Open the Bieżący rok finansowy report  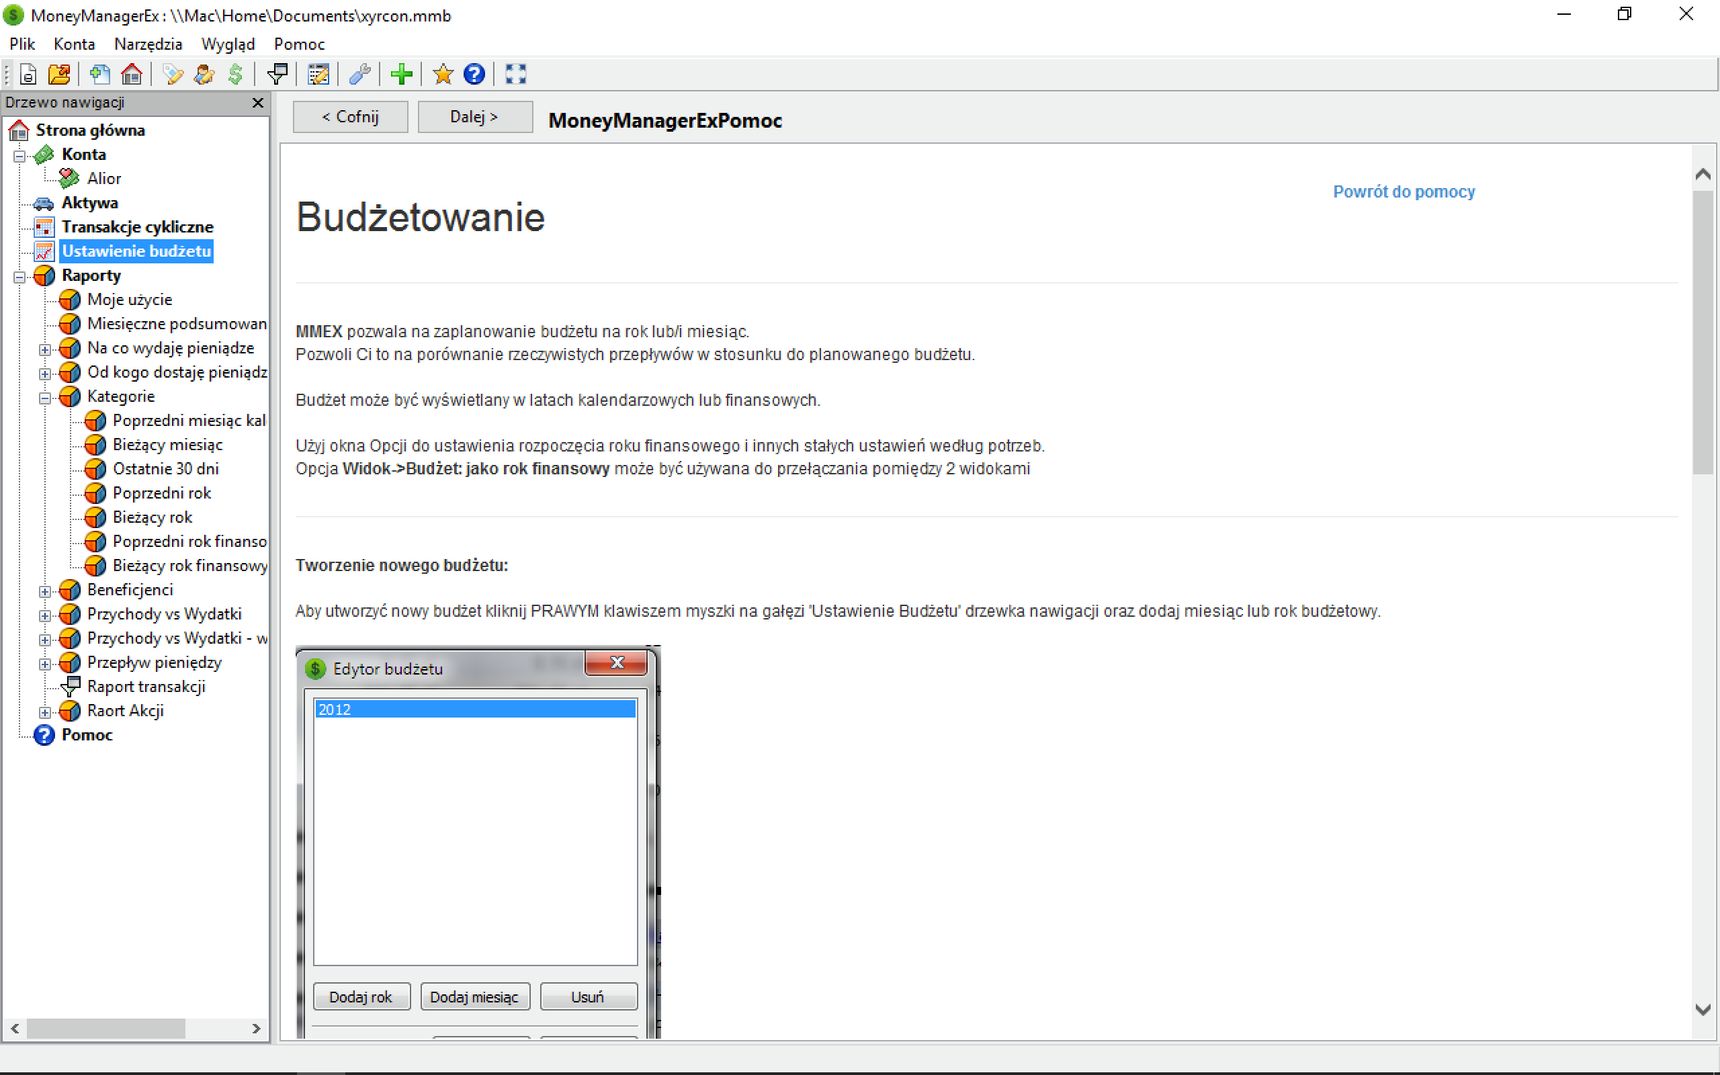pyautogui.click(x=190, y=566)
